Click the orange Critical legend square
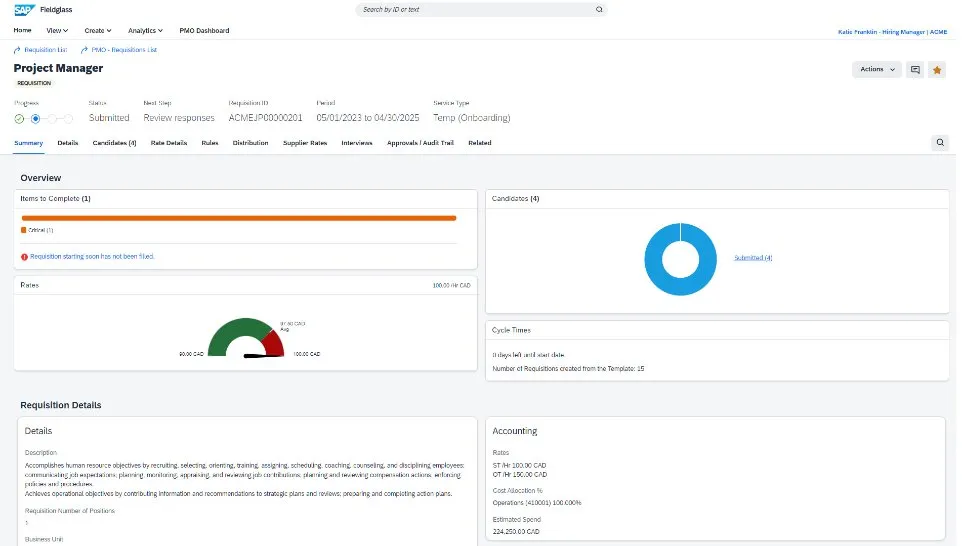The width and height of the screenshot is (962, 546). click(x=24, y=230)
